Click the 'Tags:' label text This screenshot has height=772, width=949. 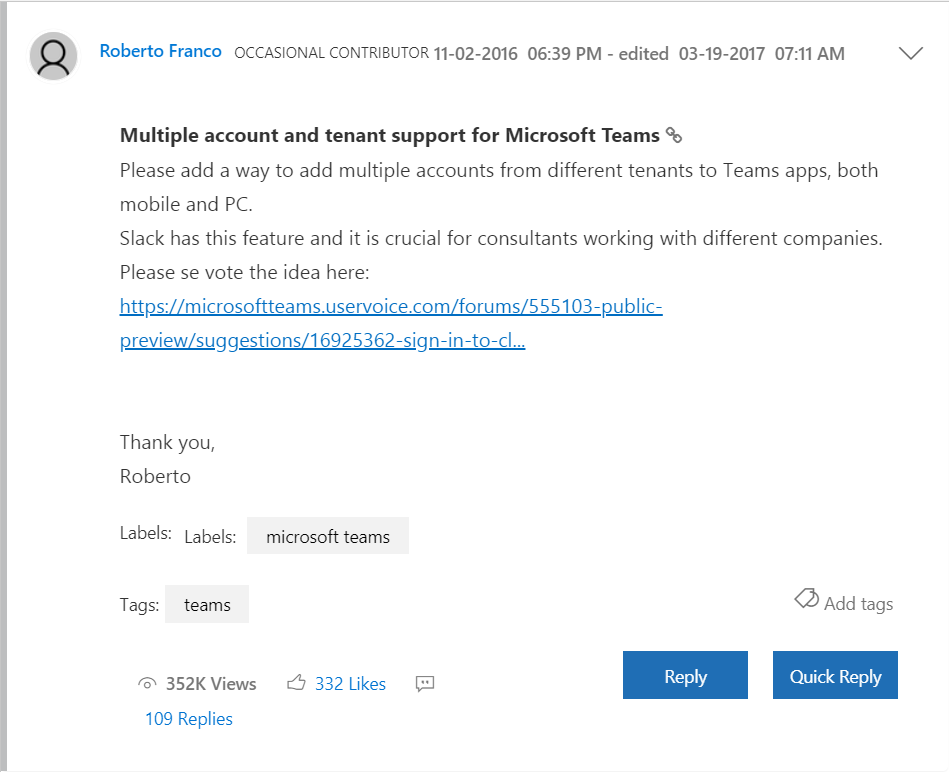pos(139,604)
